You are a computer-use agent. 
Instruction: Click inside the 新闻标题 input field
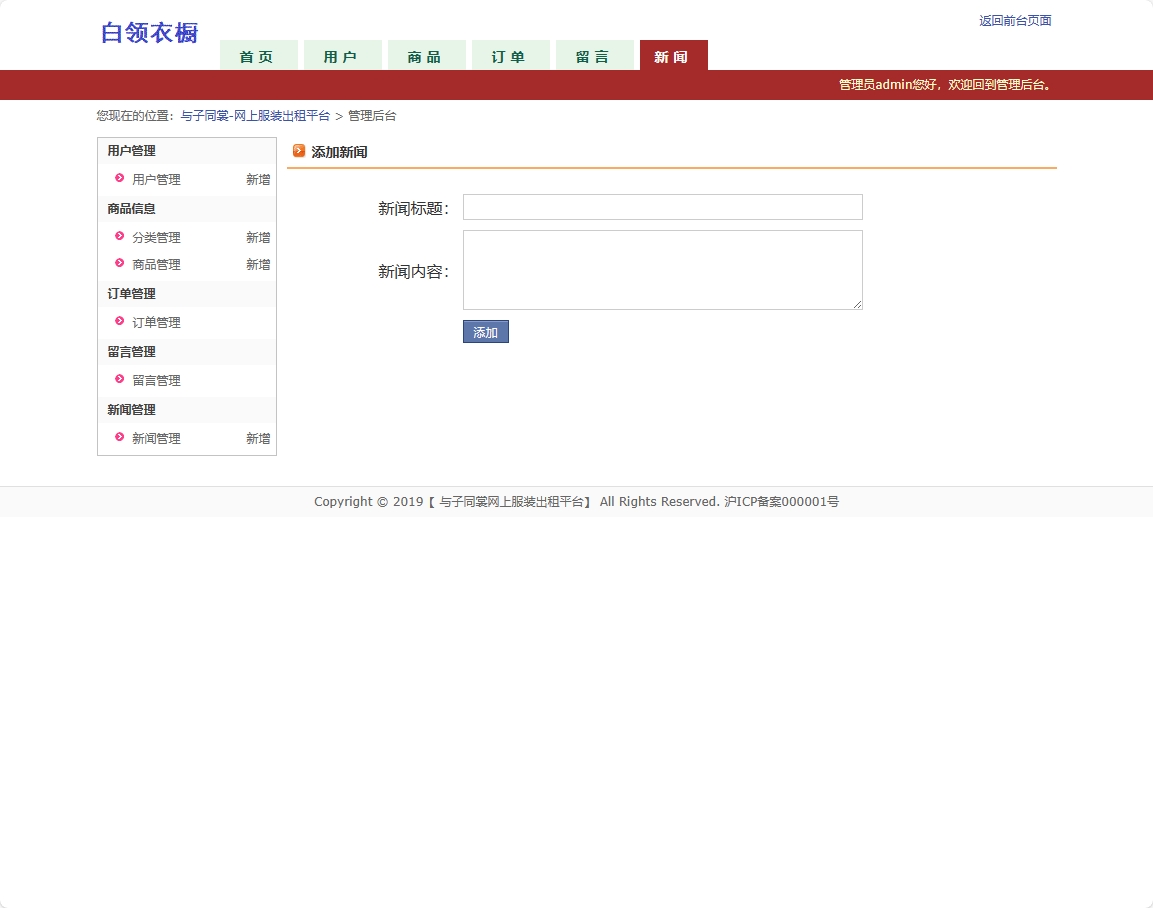pyautogui.click(x=662, y=207)
